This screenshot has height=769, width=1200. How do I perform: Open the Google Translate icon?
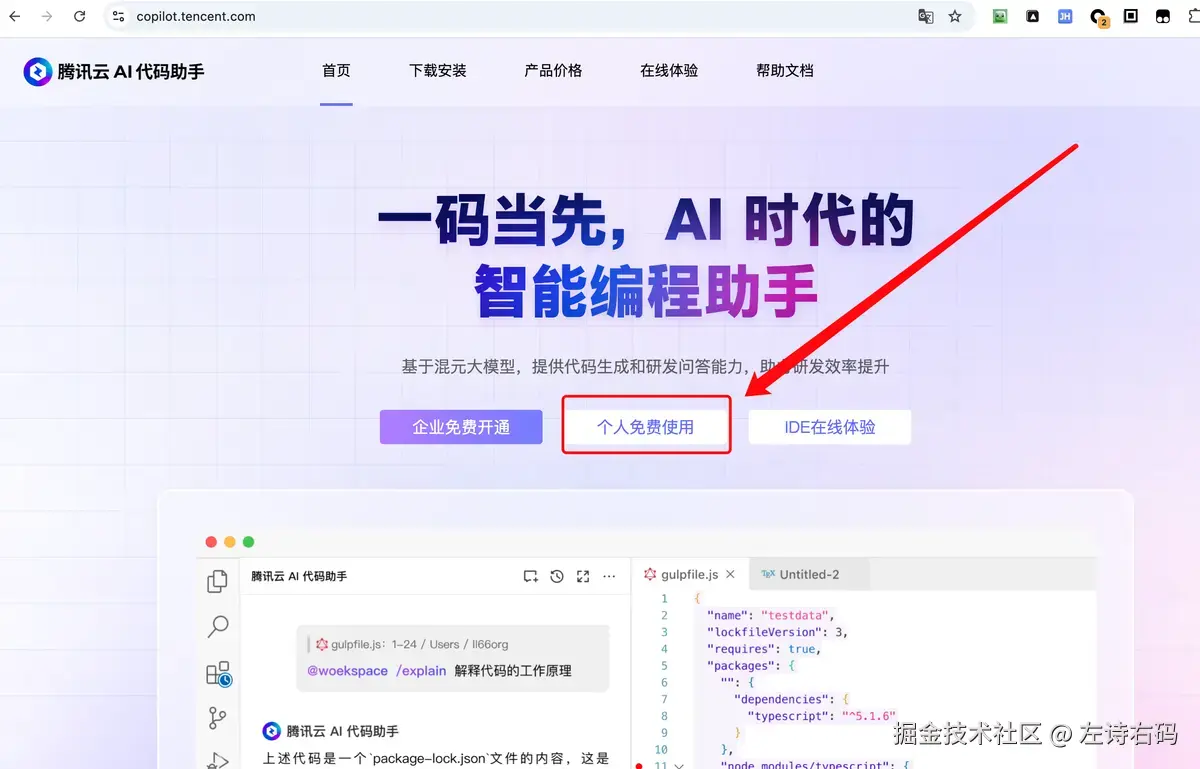[x=926, y=16]
